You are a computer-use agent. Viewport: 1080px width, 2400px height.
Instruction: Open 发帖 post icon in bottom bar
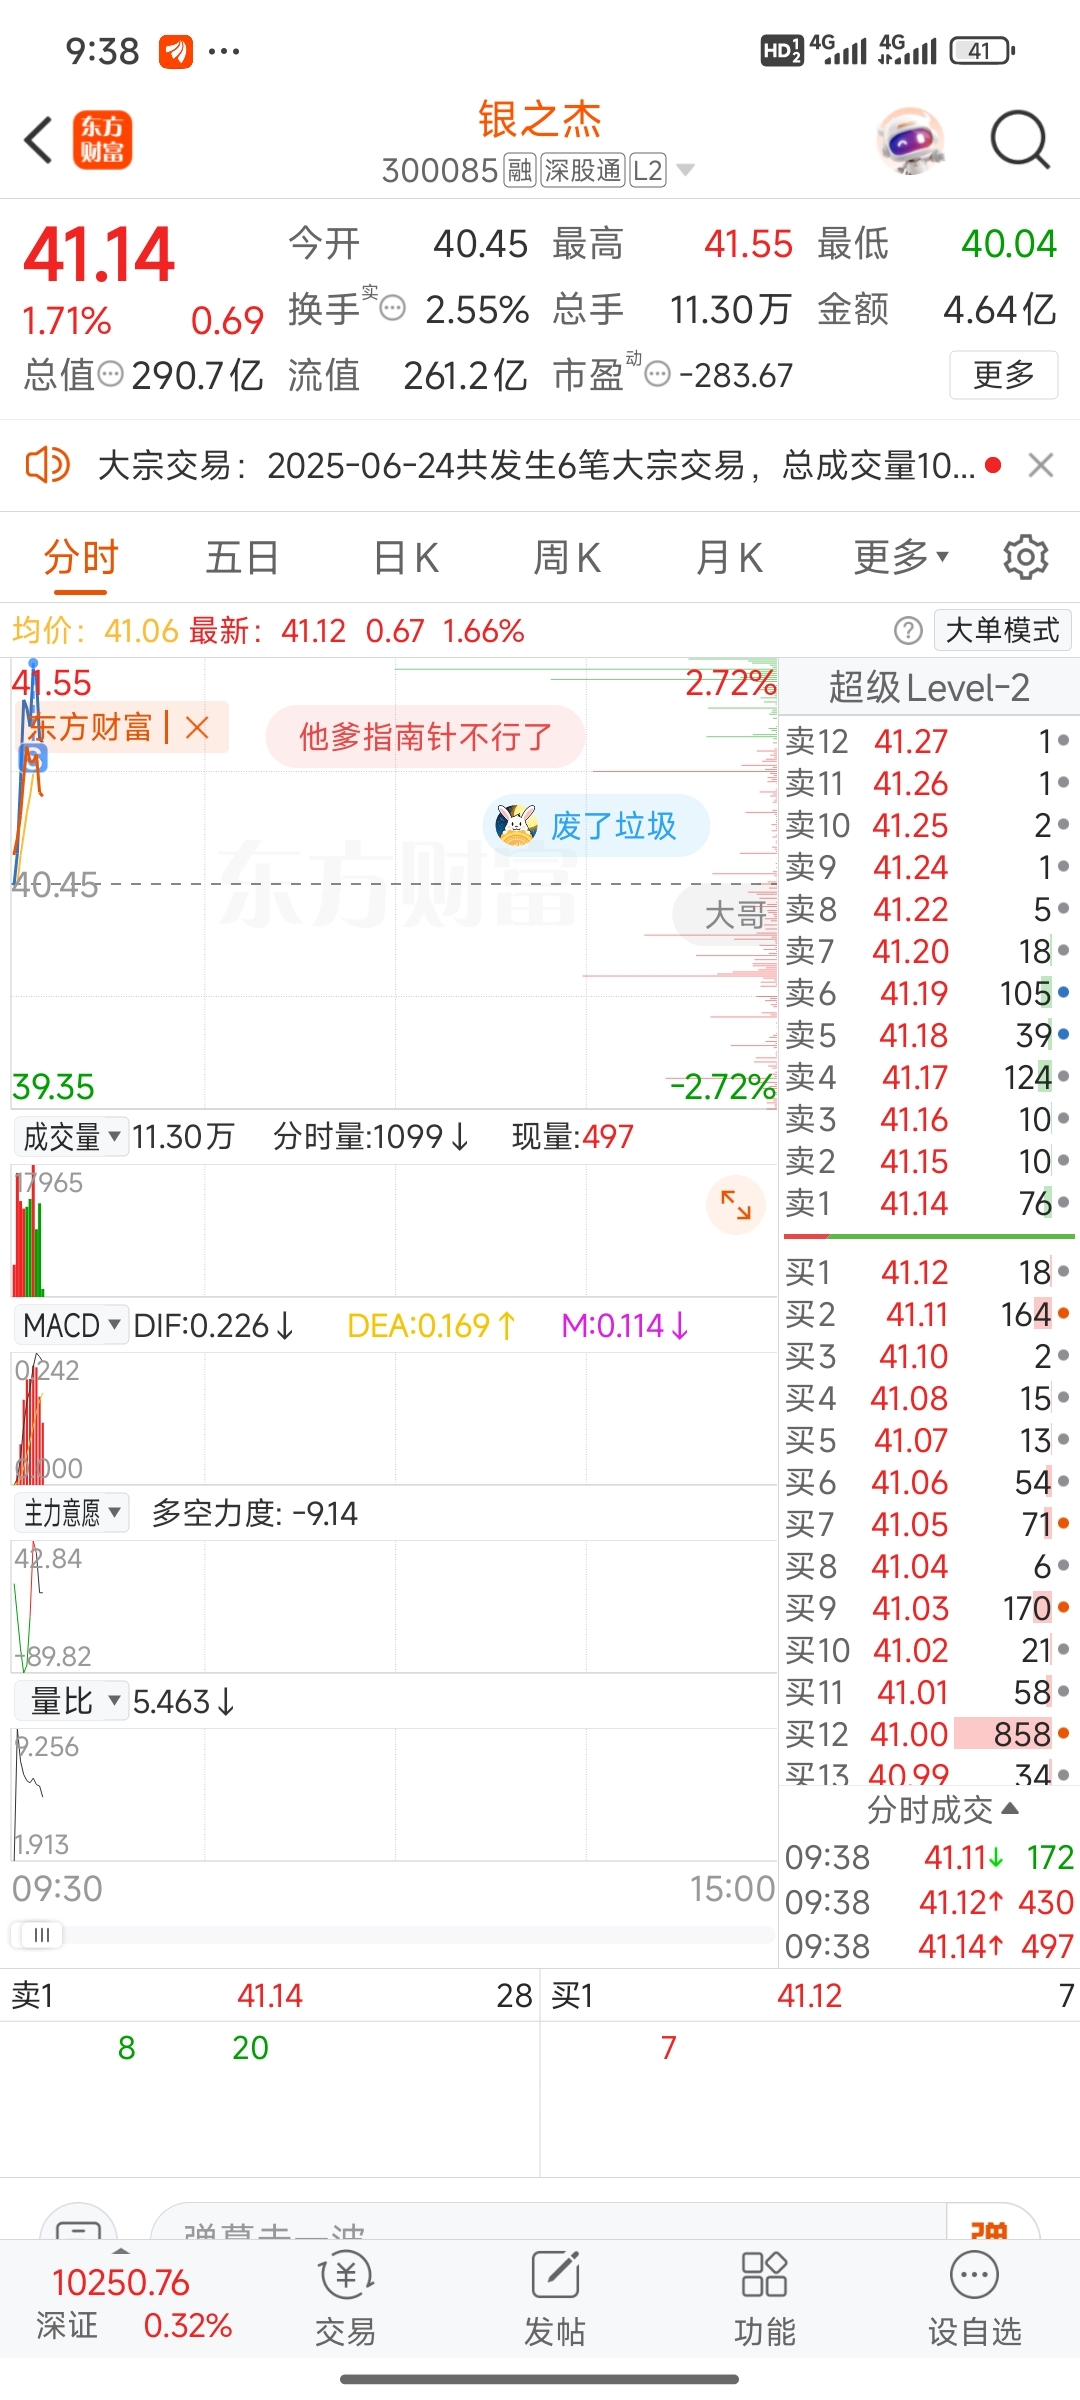555,2298
